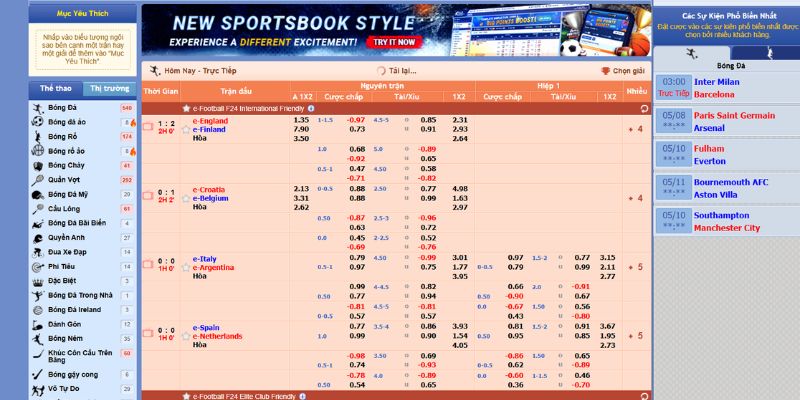The height and width of the screenshot is (400, 800).
Task: Open the Southampton vs Manchester City event
Action: [727, 221]
